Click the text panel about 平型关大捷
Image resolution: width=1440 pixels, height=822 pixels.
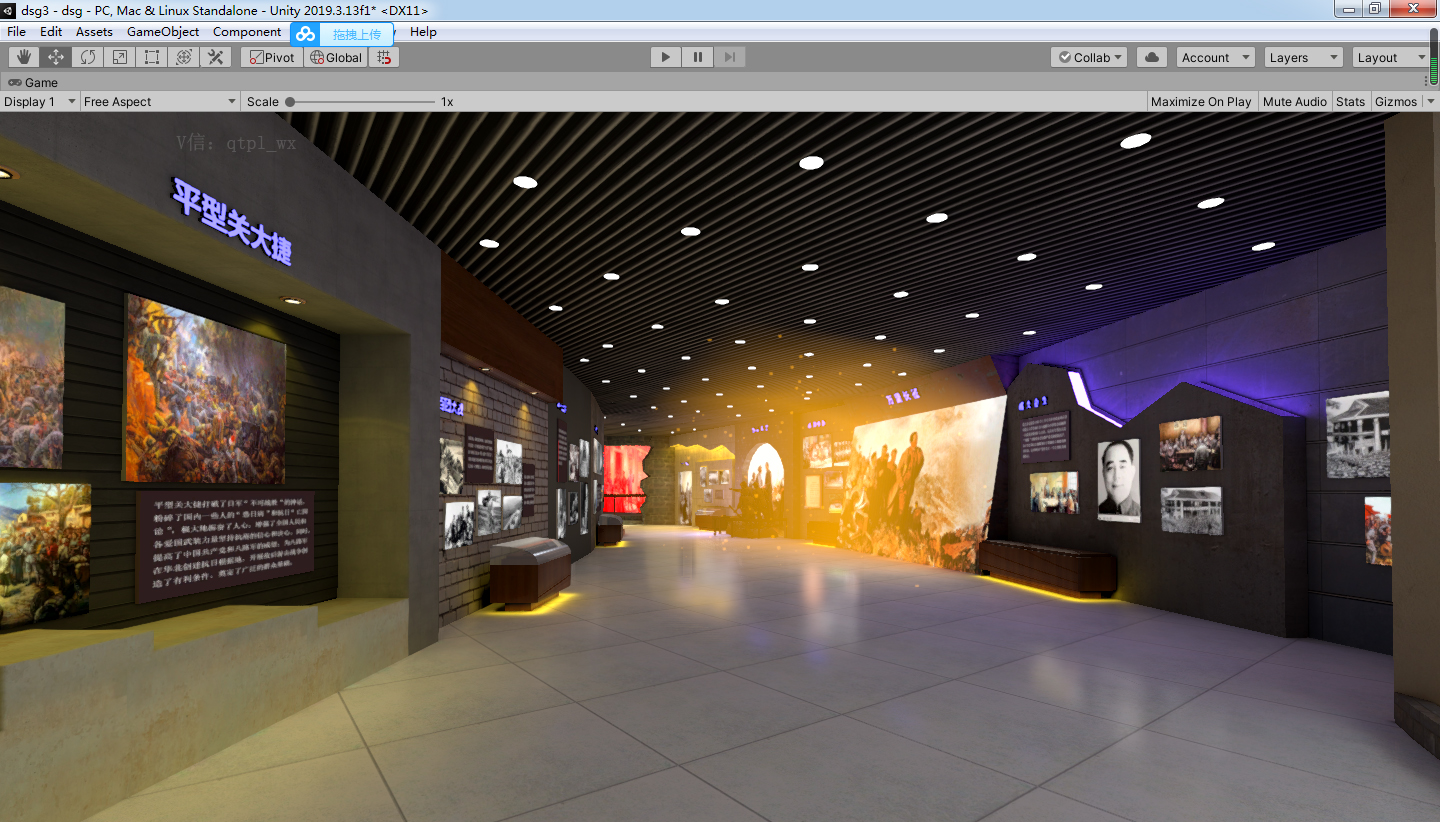point(225,546)
